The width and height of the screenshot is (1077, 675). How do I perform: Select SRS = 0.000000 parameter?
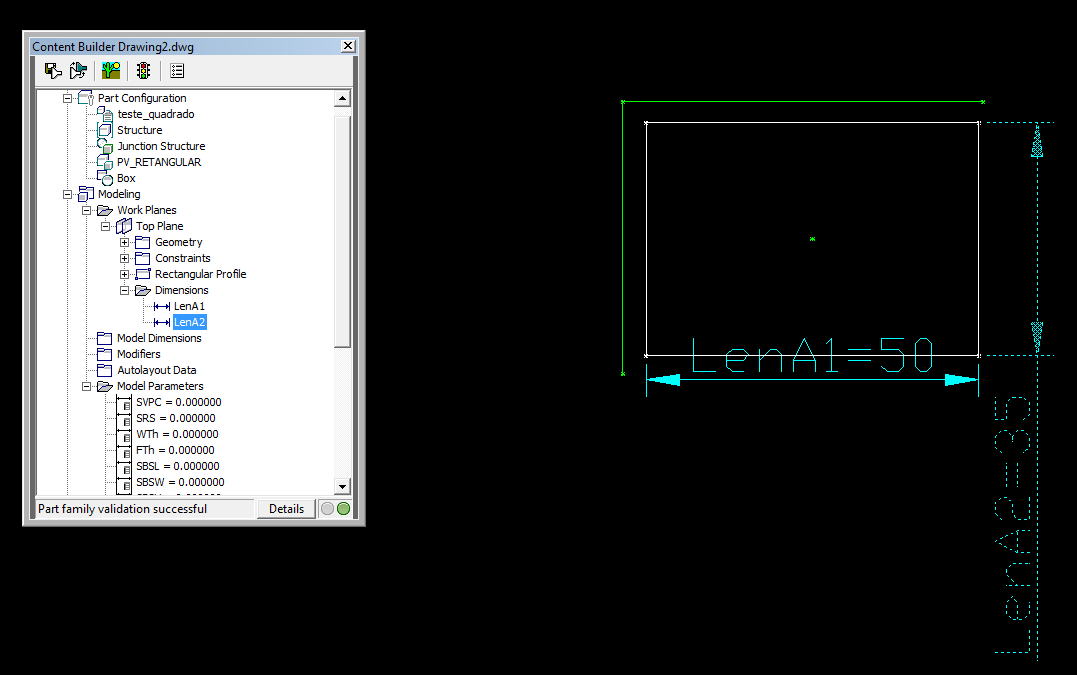(x=176, y=418)
